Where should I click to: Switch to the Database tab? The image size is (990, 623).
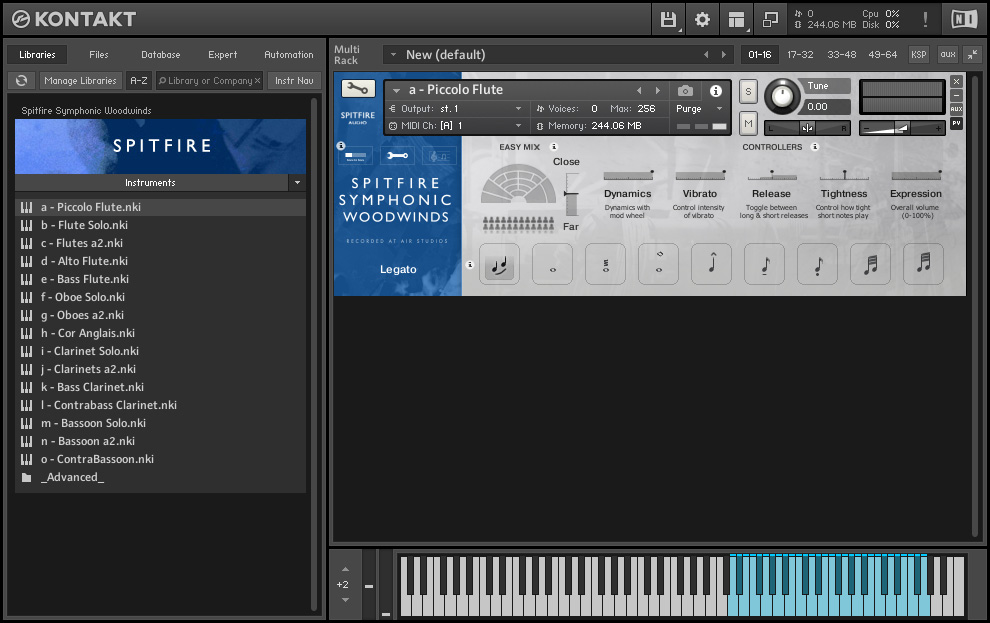pyautogui.click(x=160, y=55)
